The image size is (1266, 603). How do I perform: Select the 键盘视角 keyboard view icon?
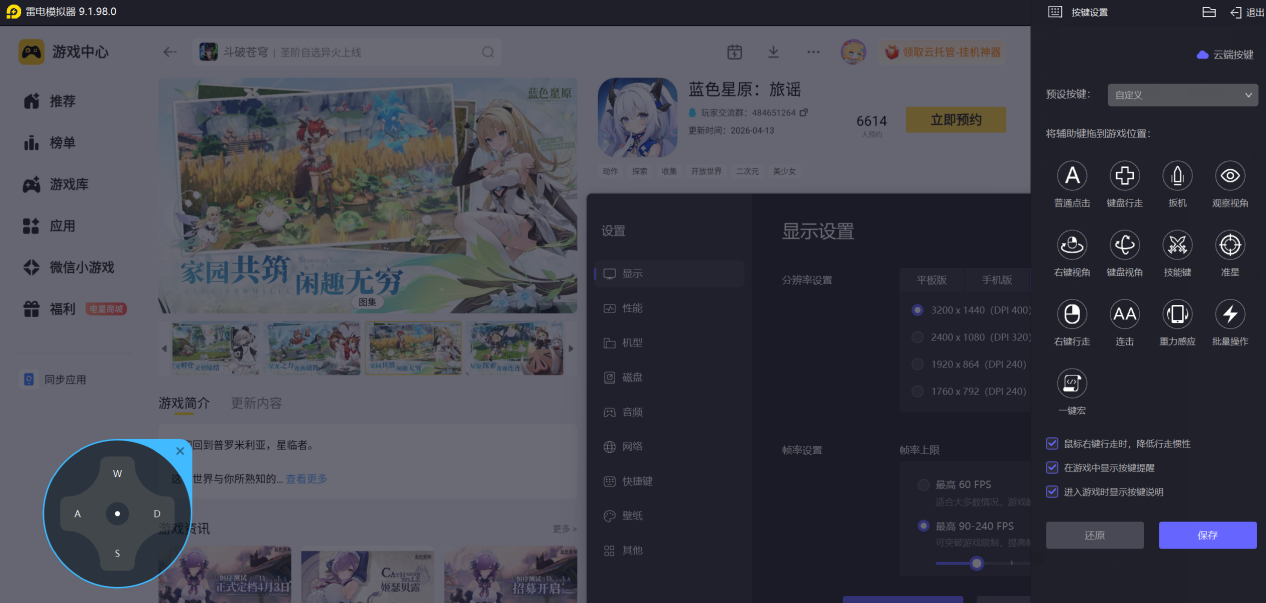[1125, 244]
